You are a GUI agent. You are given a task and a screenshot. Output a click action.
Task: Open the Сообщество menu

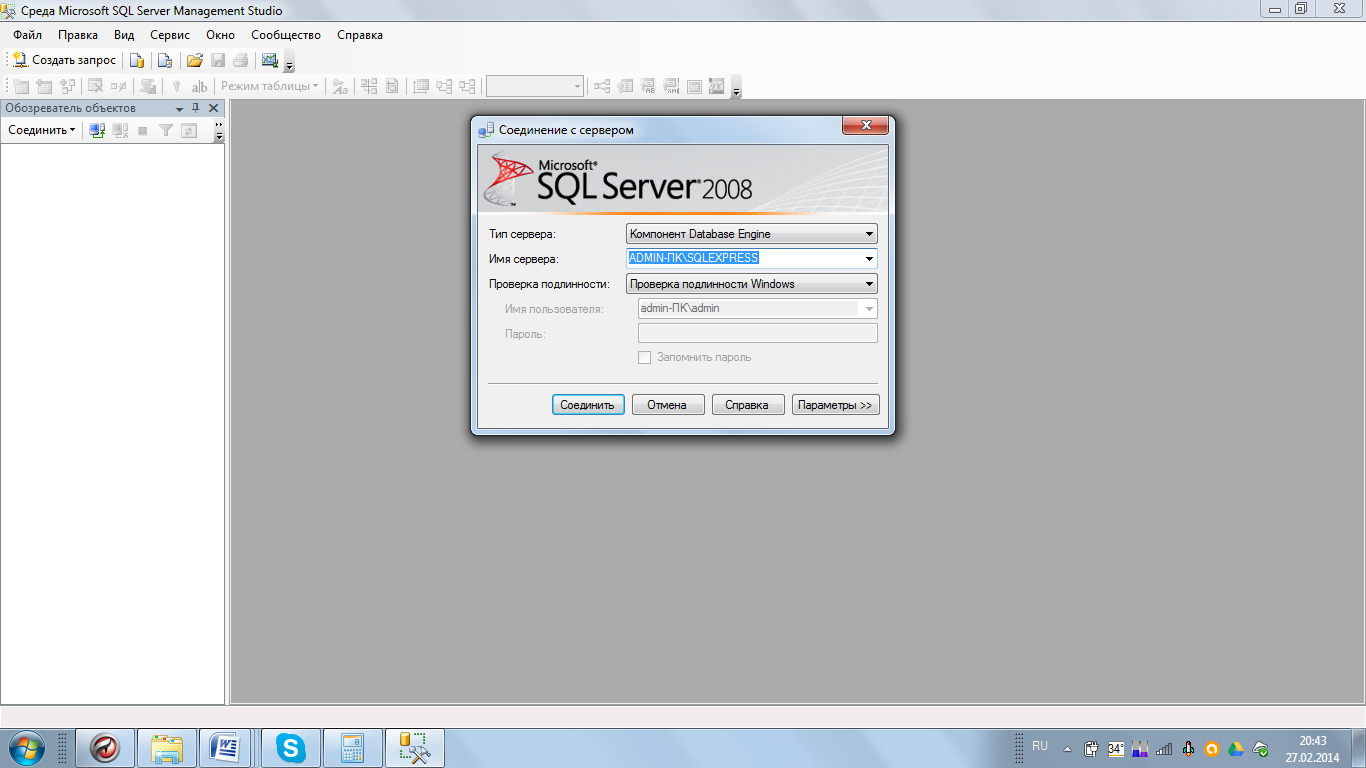click(286, 35)
